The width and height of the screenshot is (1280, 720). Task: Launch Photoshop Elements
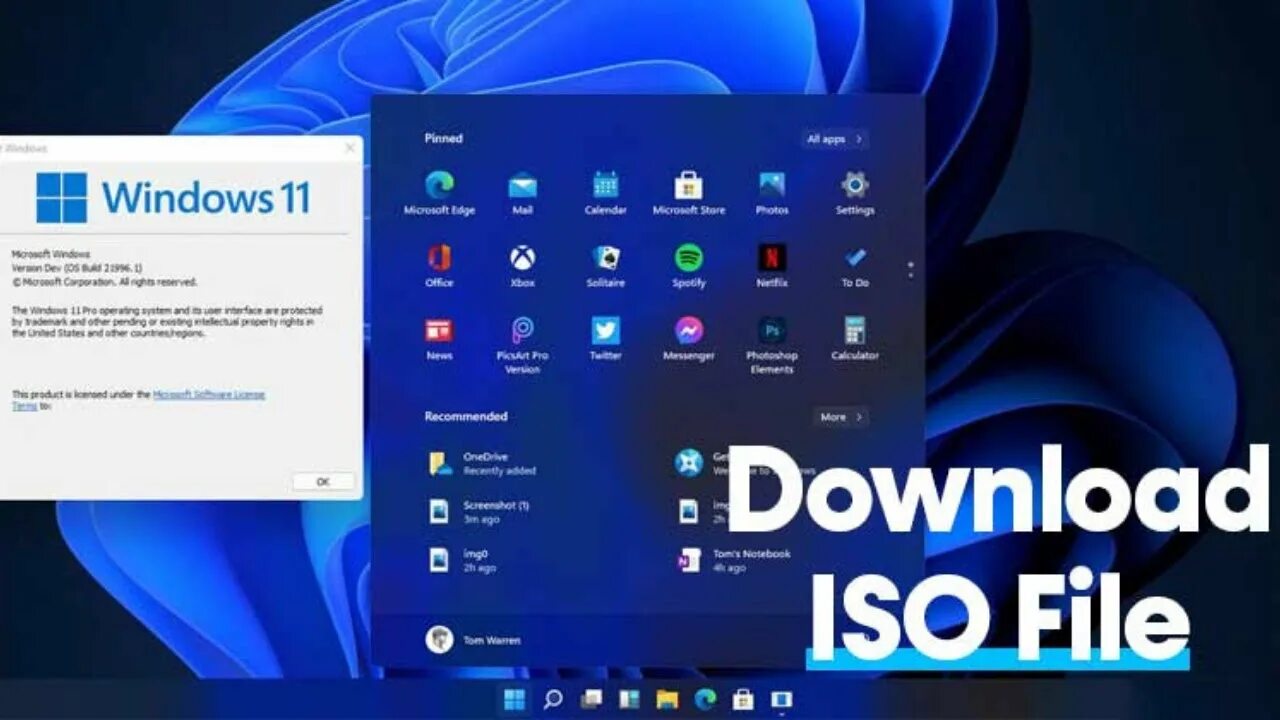pos(771,345)
